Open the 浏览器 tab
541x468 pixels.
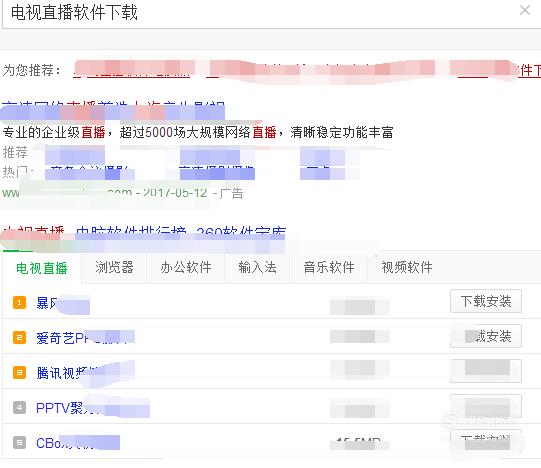(114, 267)
